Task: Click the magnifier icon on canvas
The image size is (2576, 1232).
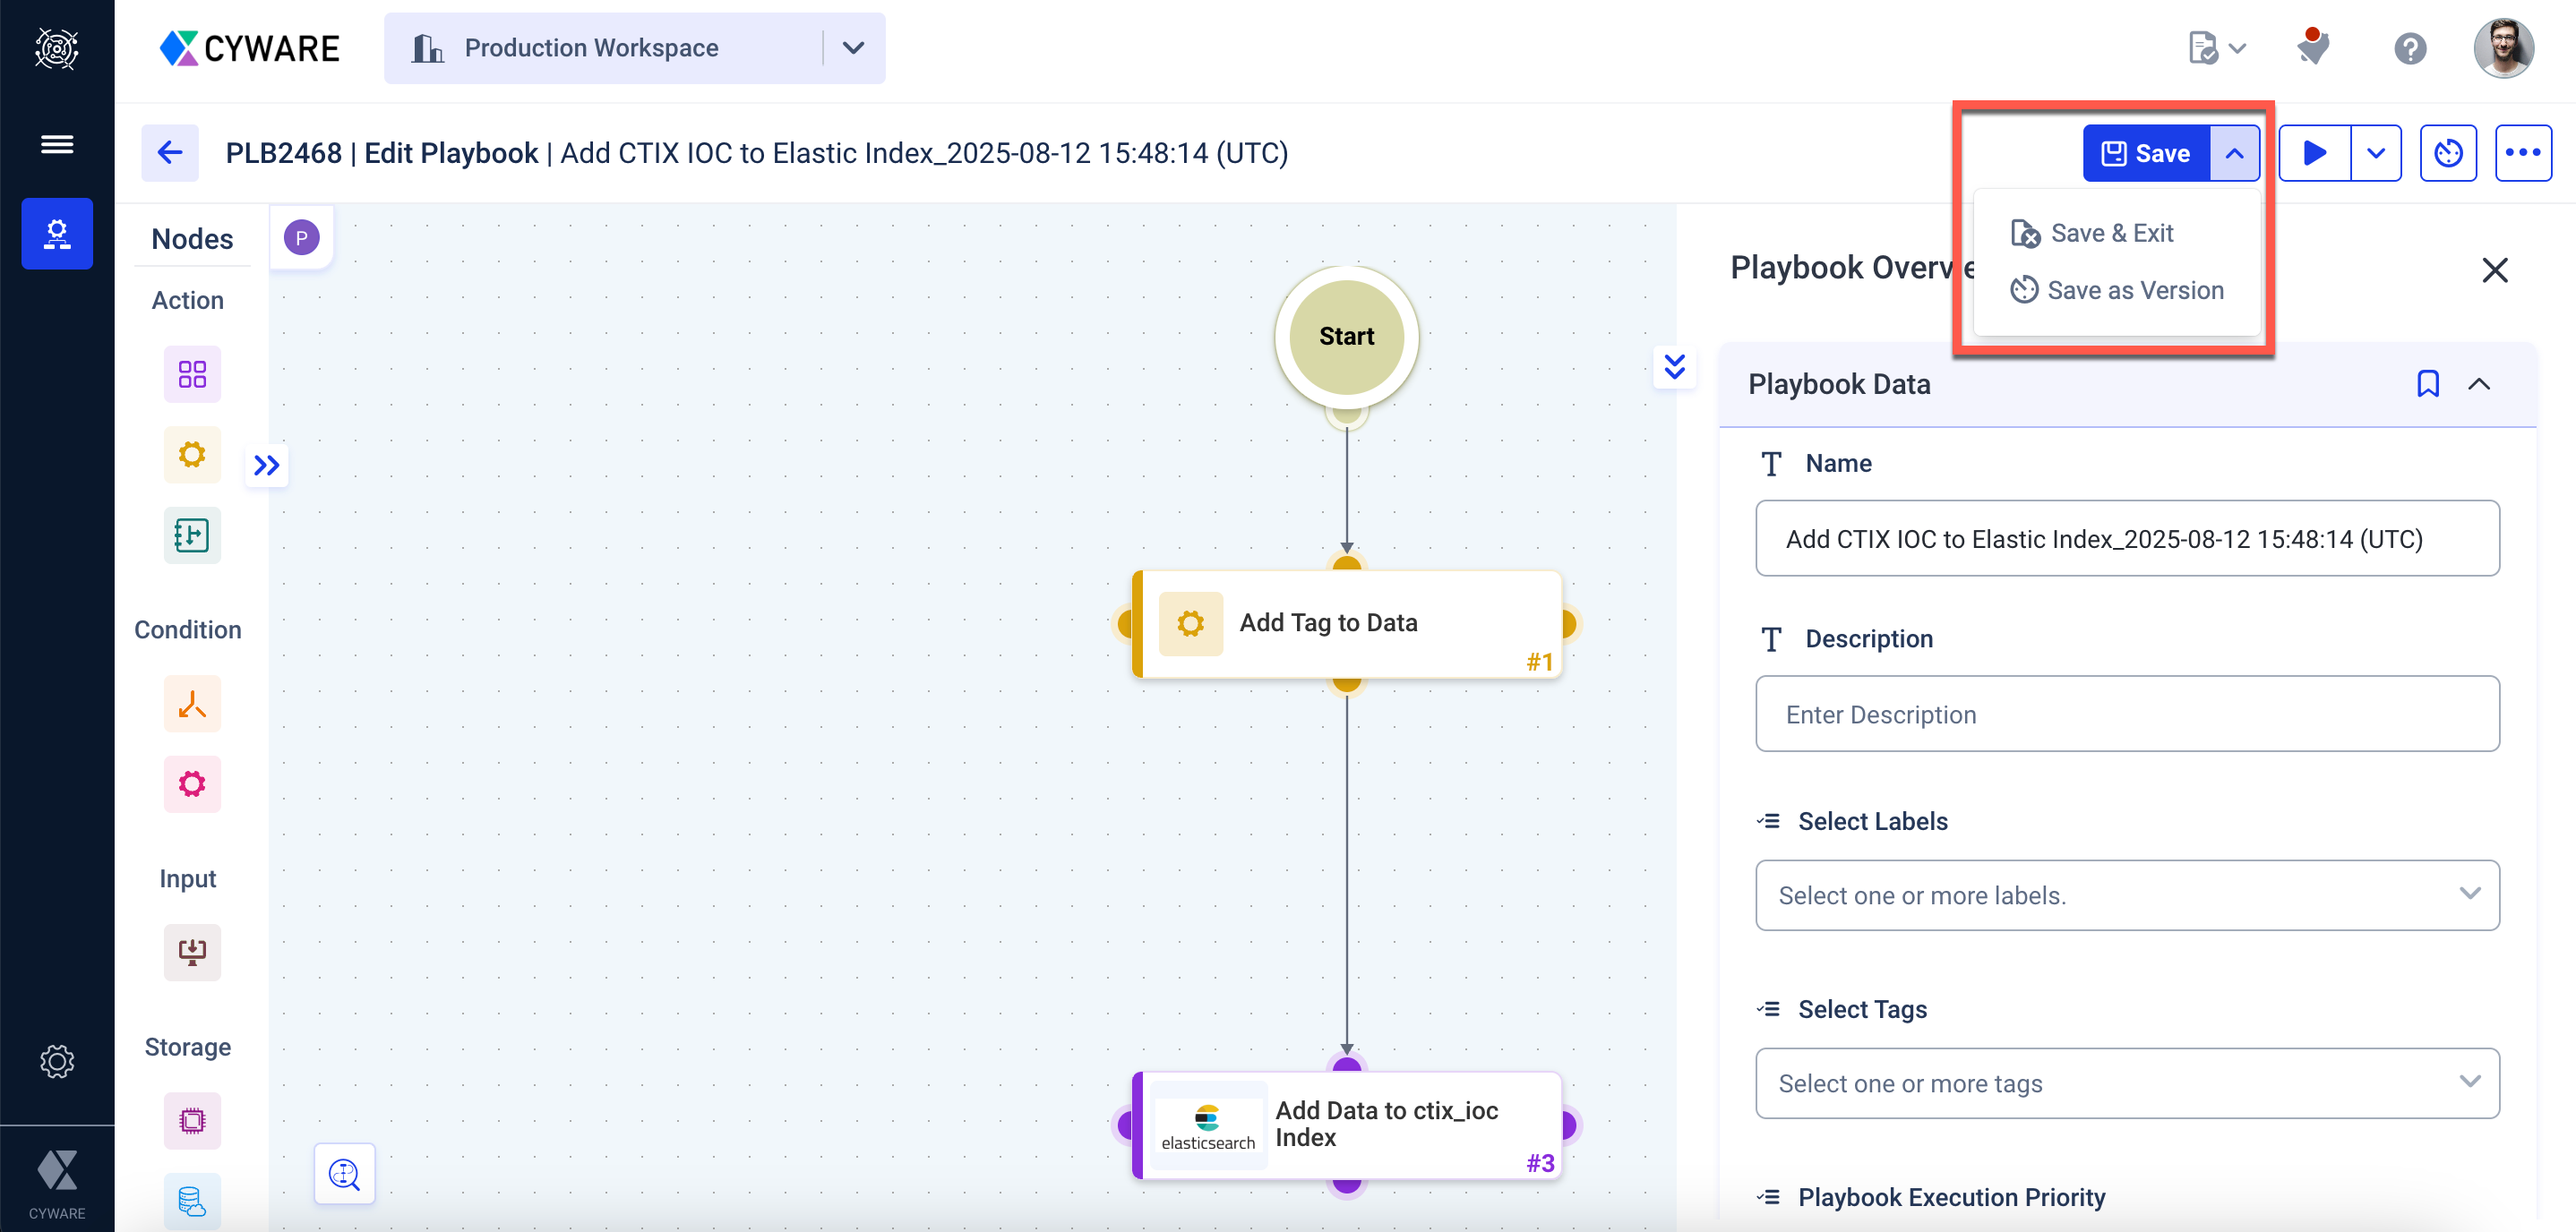Action: (x=344, y=1173)
